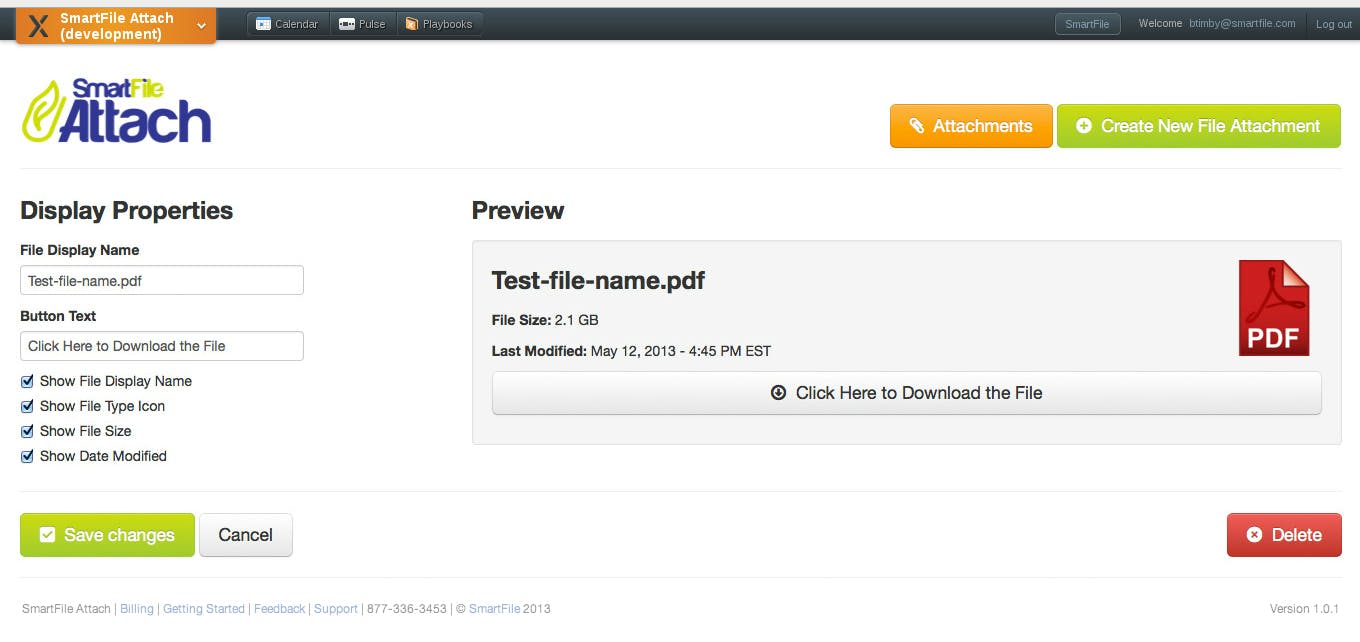The height and width of the screenshot is (642, 1360).
Task: Log out of the account
Action: (1333, 25)
